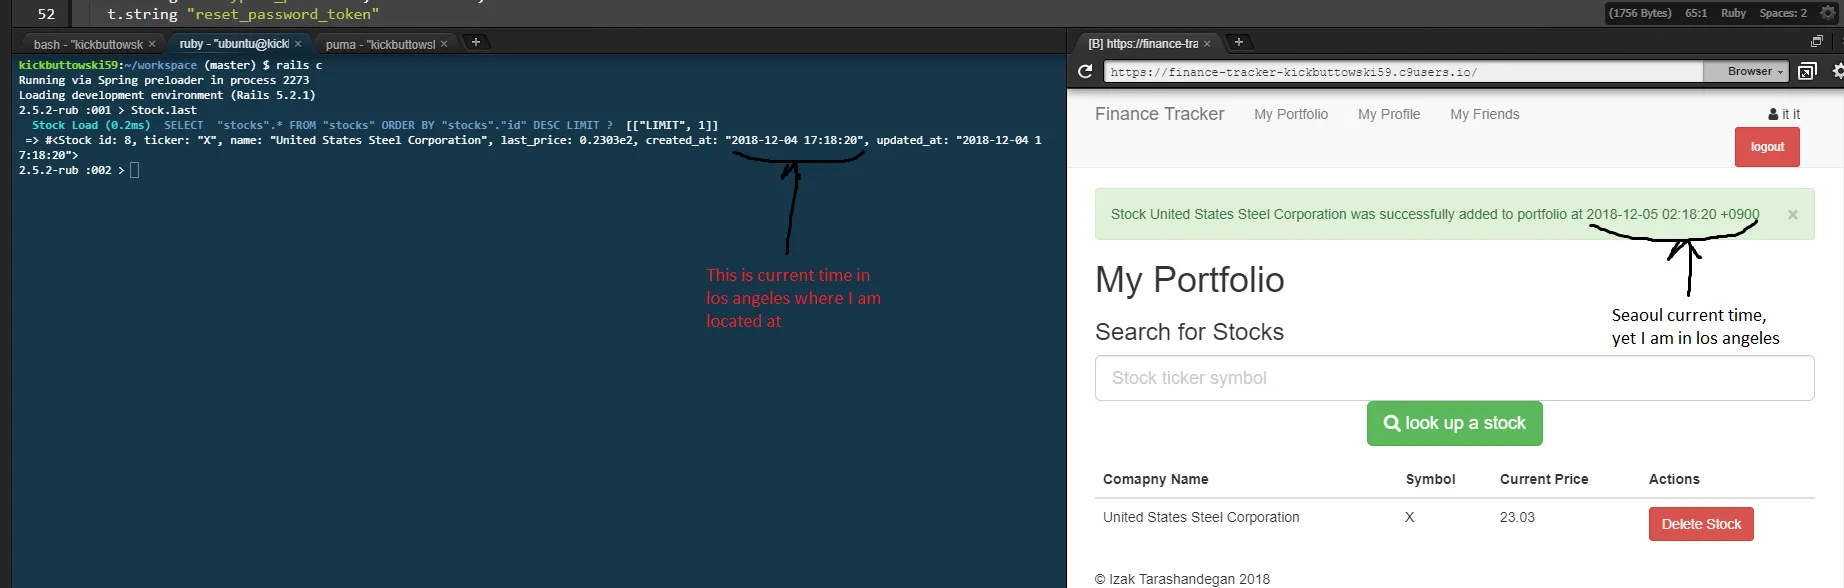Image resolution: width=1844 pixels, height=588 pixels.
Task: Add a new tab in browser pane
Action: (x=1238, y=42)
